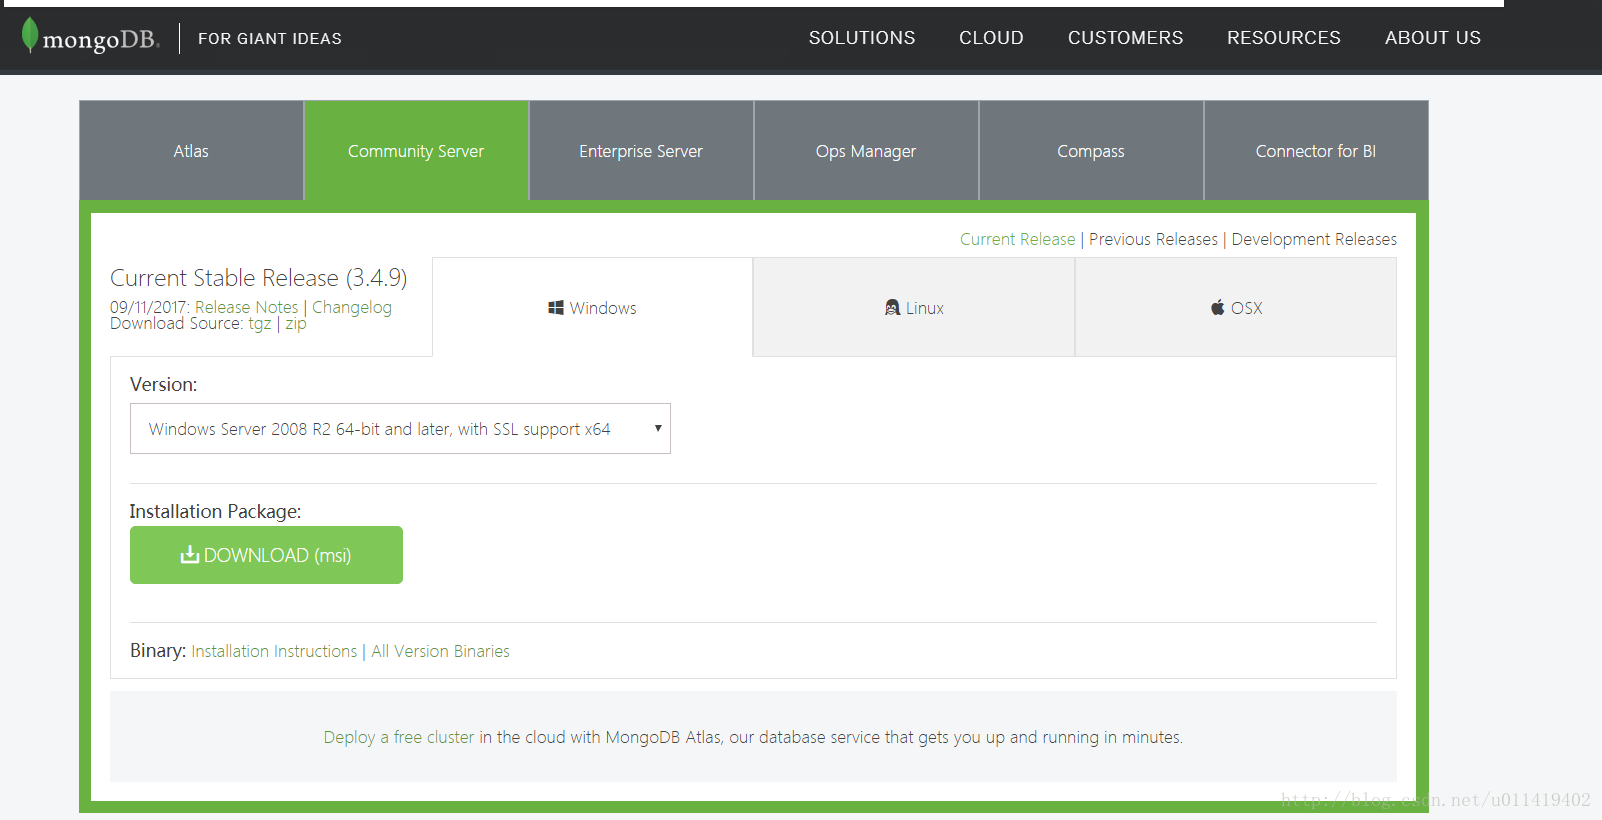Open the All Version Binaries link
Screen dimensions: 1602x820
point(440,651)
